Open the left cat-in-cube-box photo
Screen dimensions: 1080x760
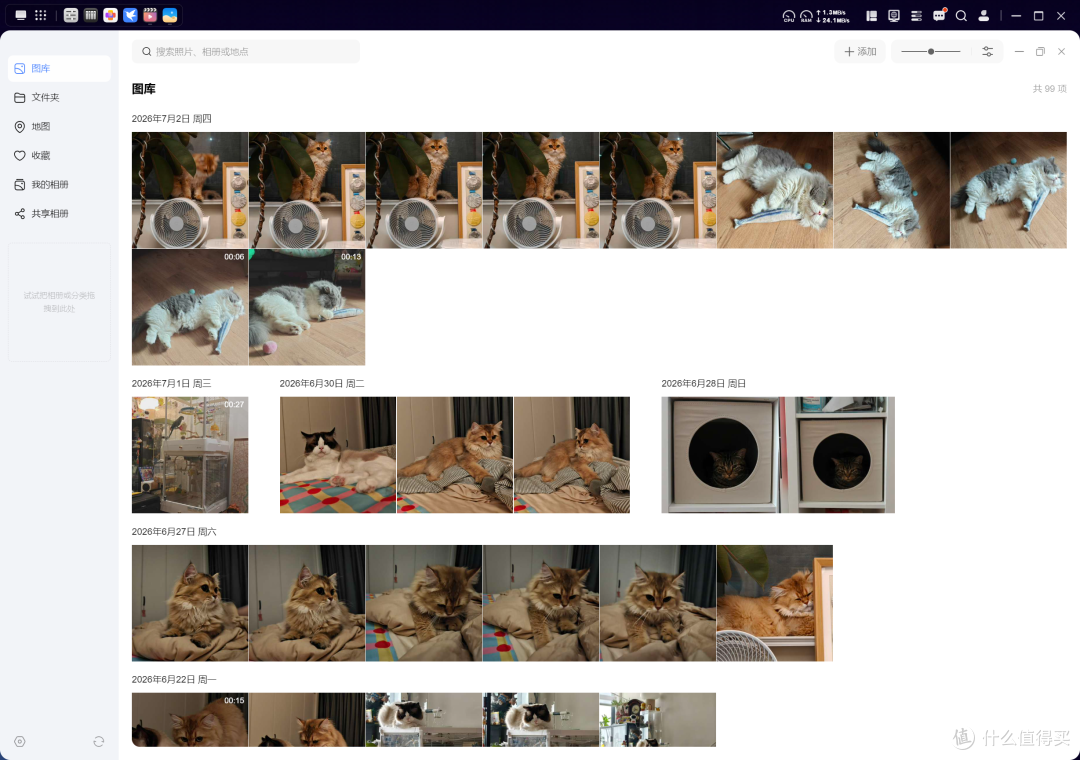pos(720,455)
